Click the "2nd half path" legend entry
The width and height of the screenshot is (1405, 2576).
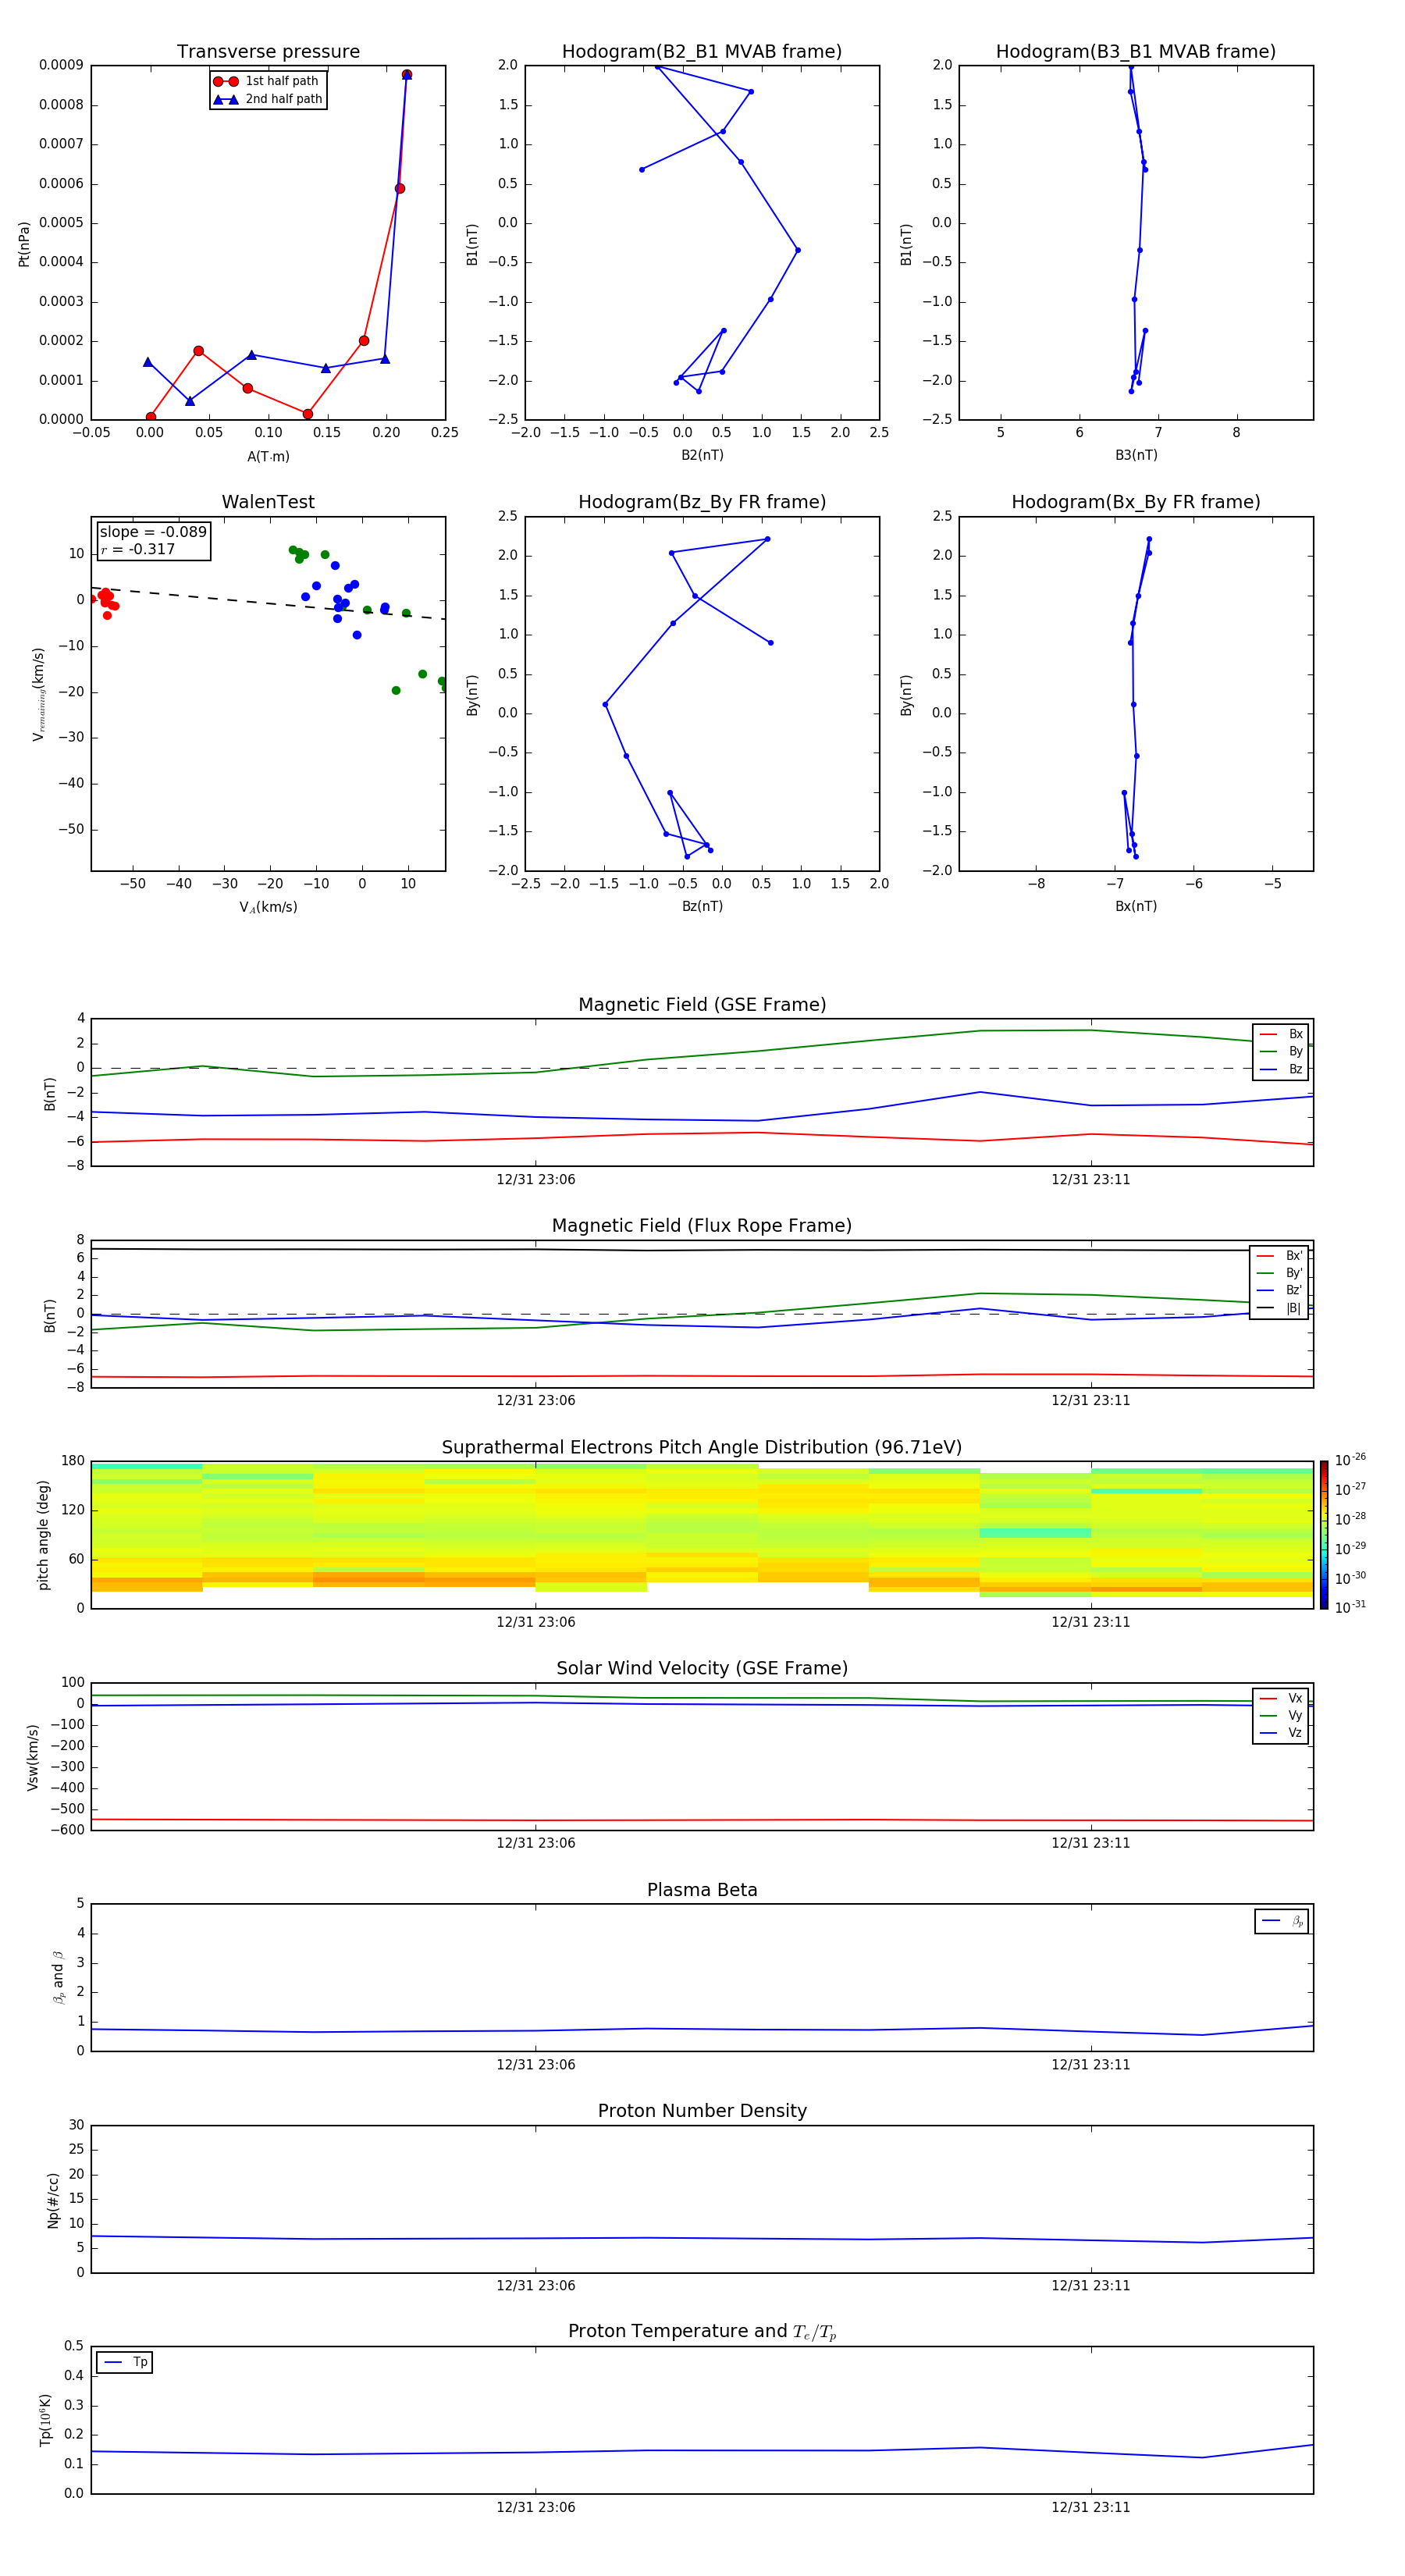pos(268,99)
